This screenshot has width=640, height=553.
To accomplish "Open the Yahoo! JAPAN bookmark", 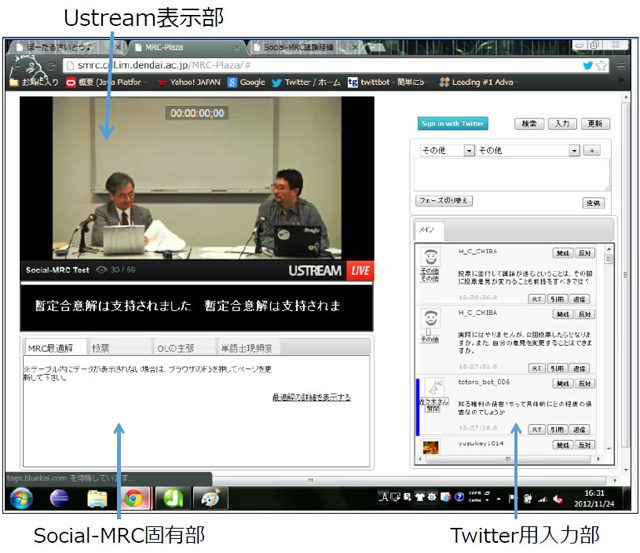I will point(189,82).
